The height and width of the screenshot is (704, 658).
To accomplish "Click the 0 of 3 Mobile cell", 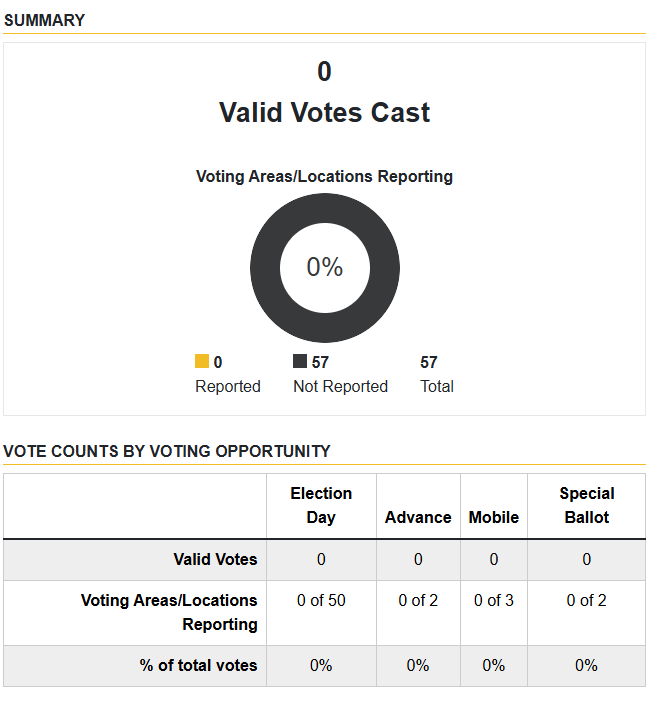I will (x=494, y=600).
